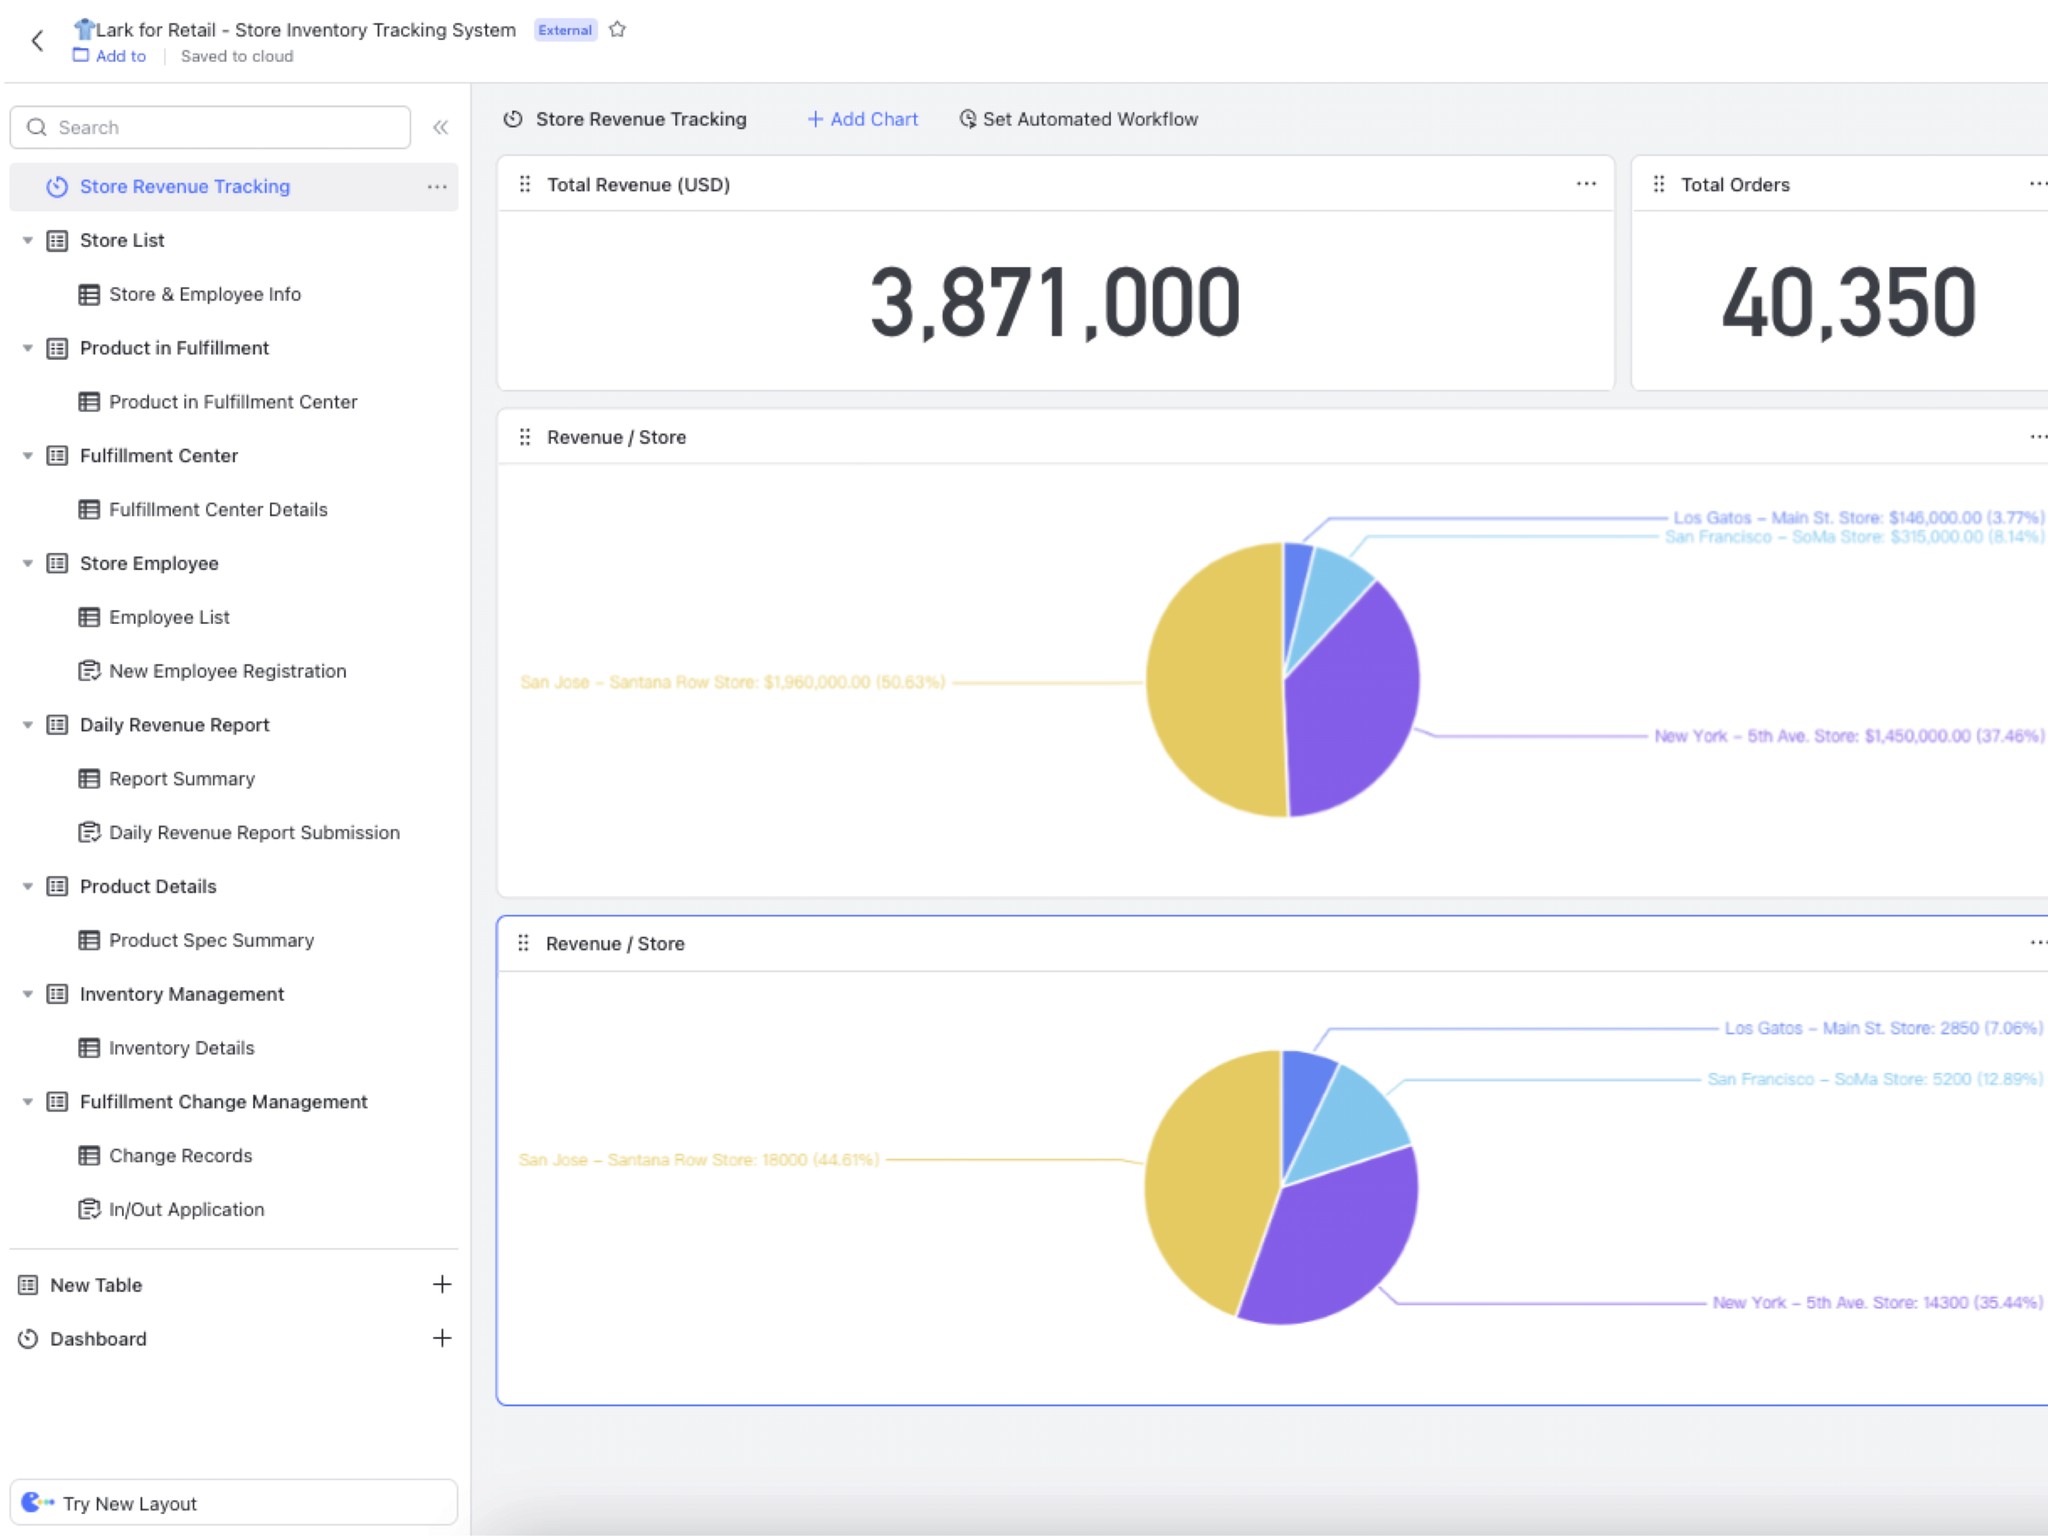Collapse the Store List table group

28,241
